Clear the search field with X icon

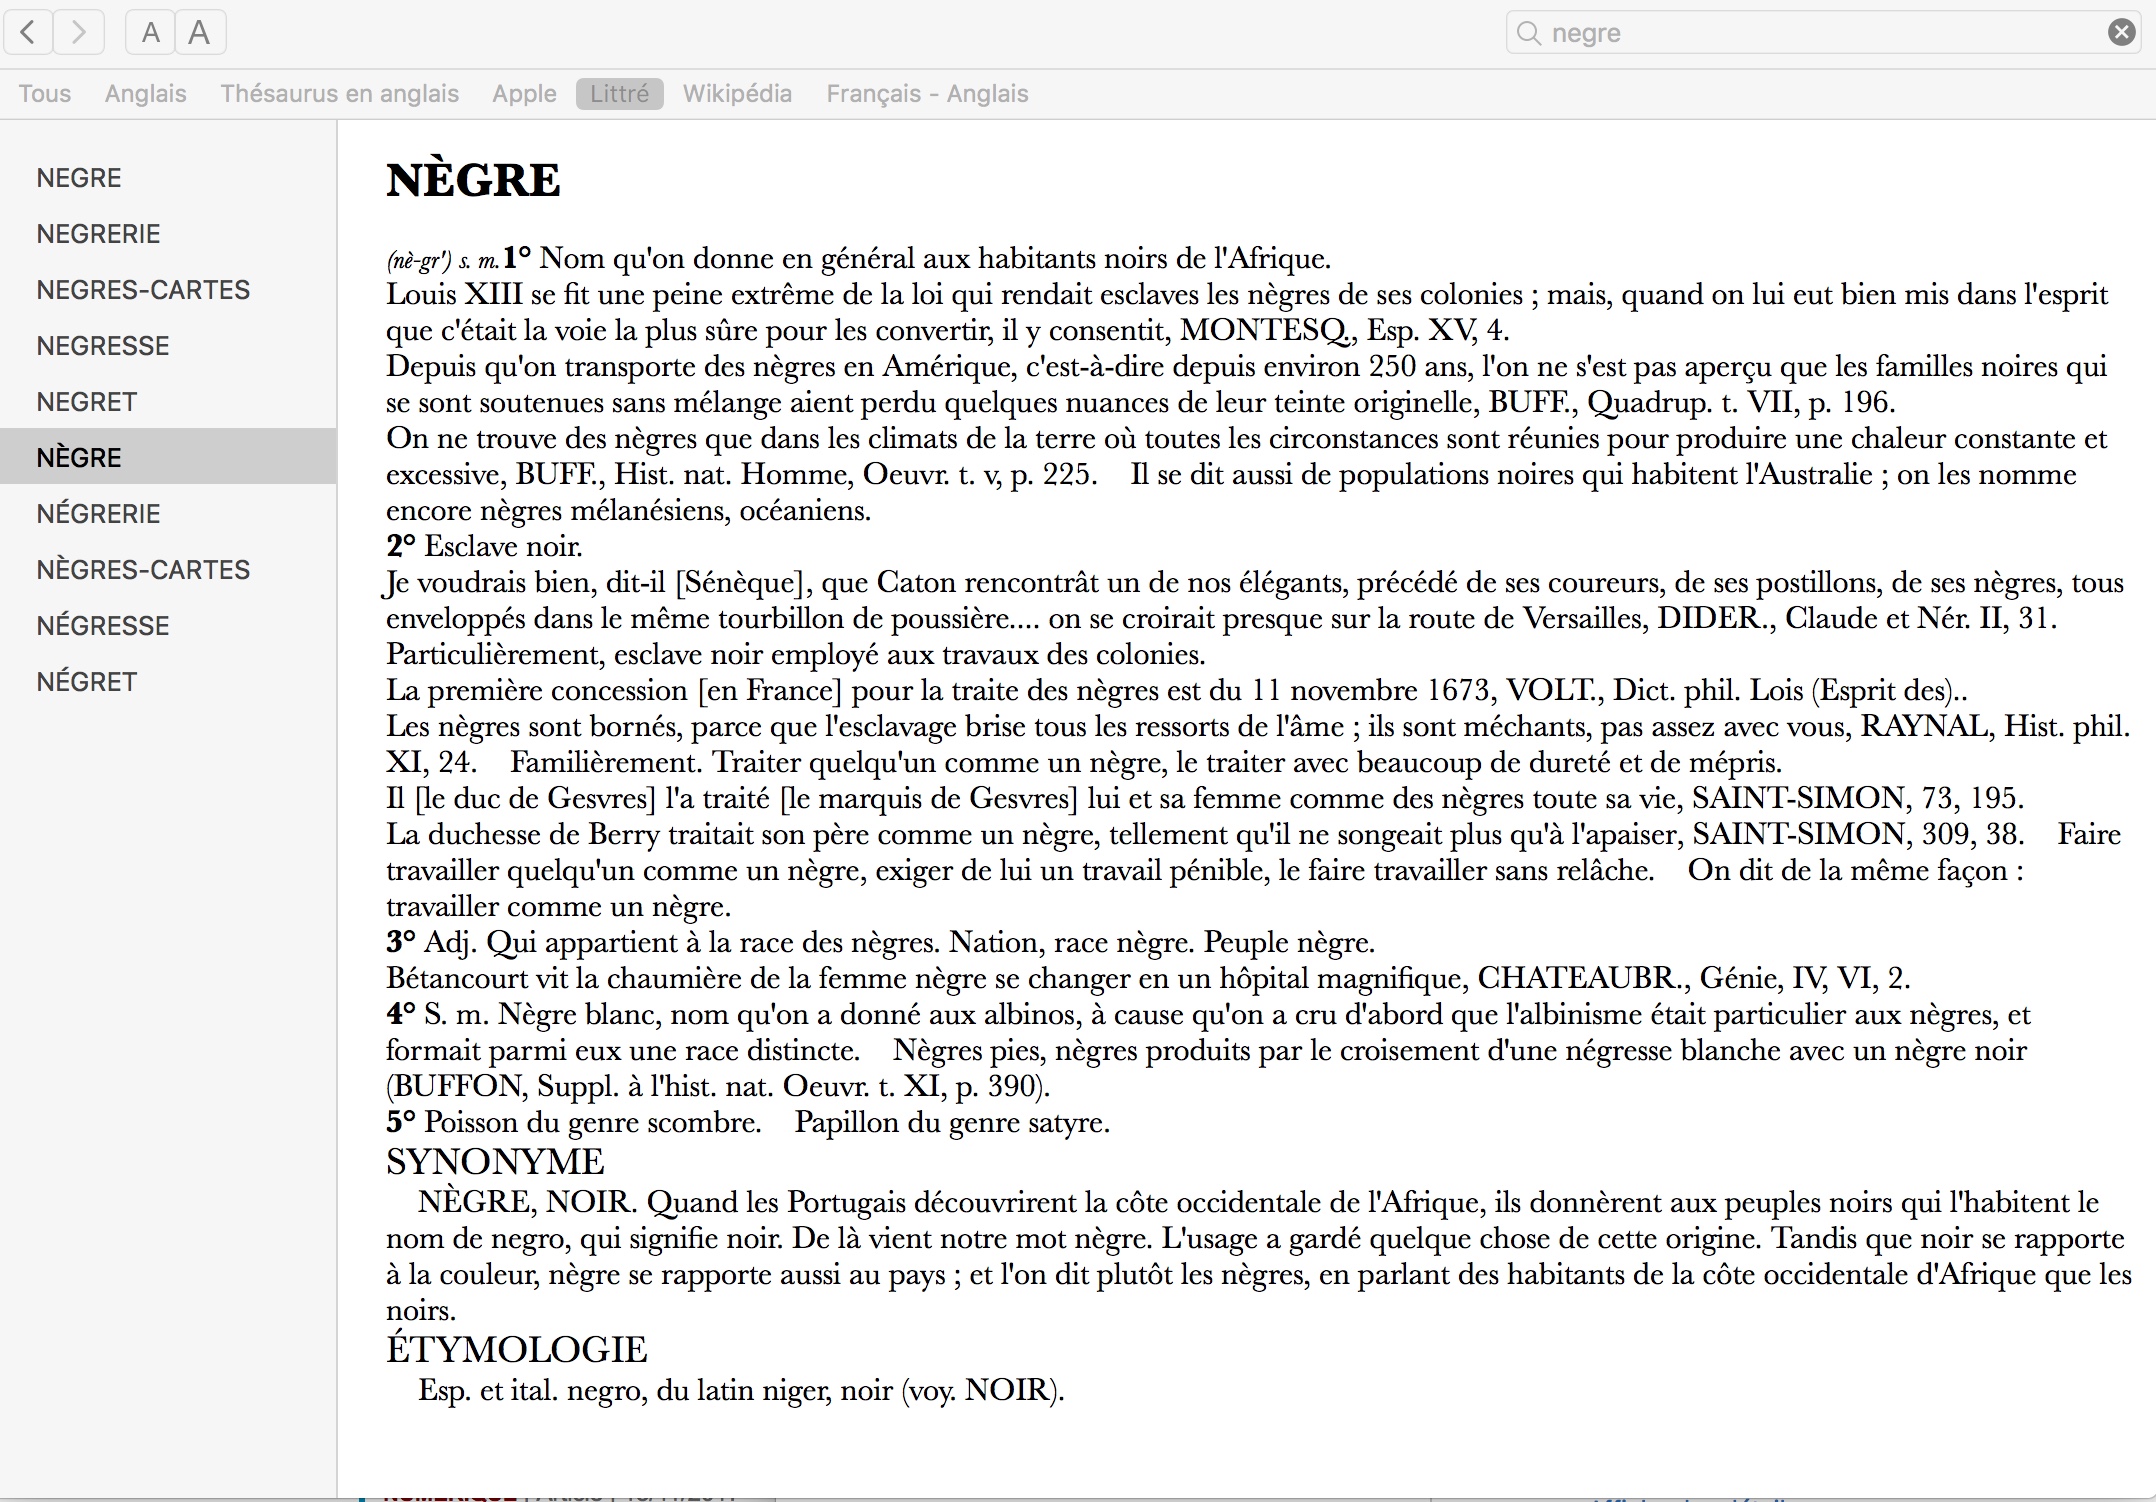pos(2121,33)
